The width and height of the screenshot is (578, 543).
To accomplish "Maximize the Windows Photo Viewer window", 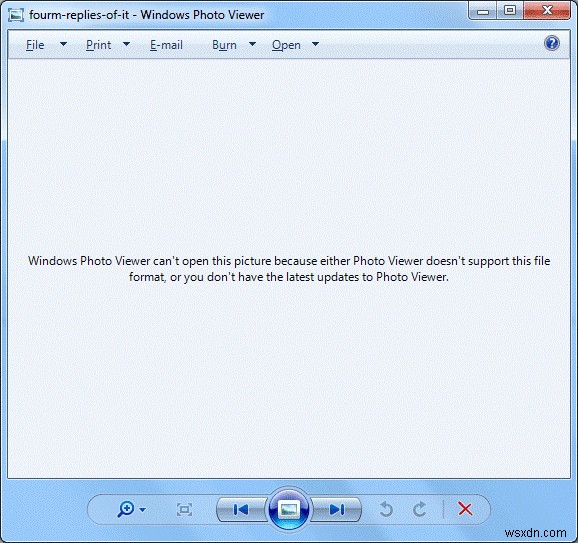I will pyautogui.click(x=510, y=10).
